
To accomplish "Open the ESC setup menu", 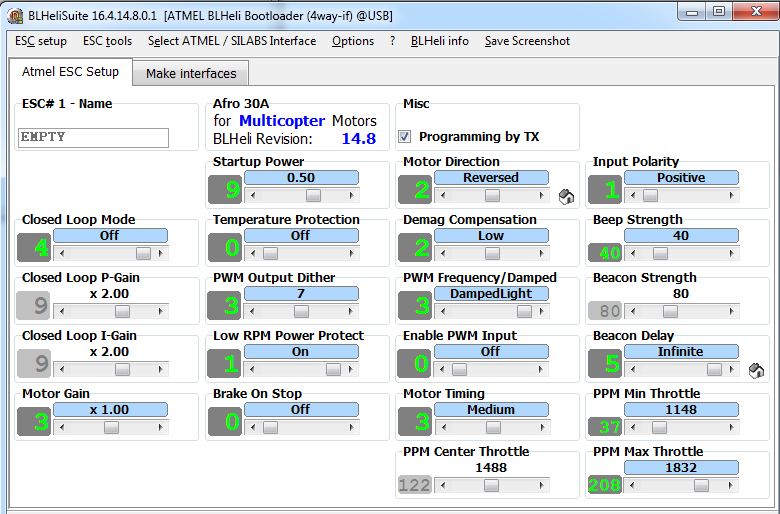I will coord(41,41).
